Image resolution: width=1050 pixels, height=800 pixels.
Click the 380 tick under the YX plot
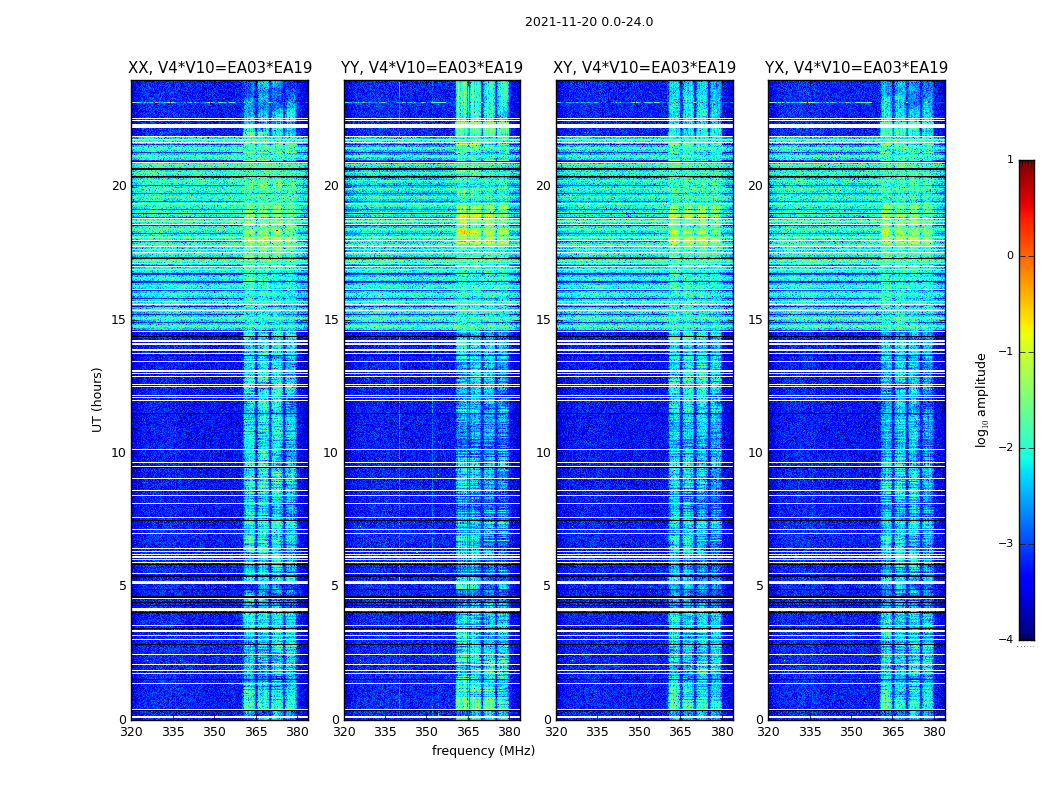[x=933, y=732]
